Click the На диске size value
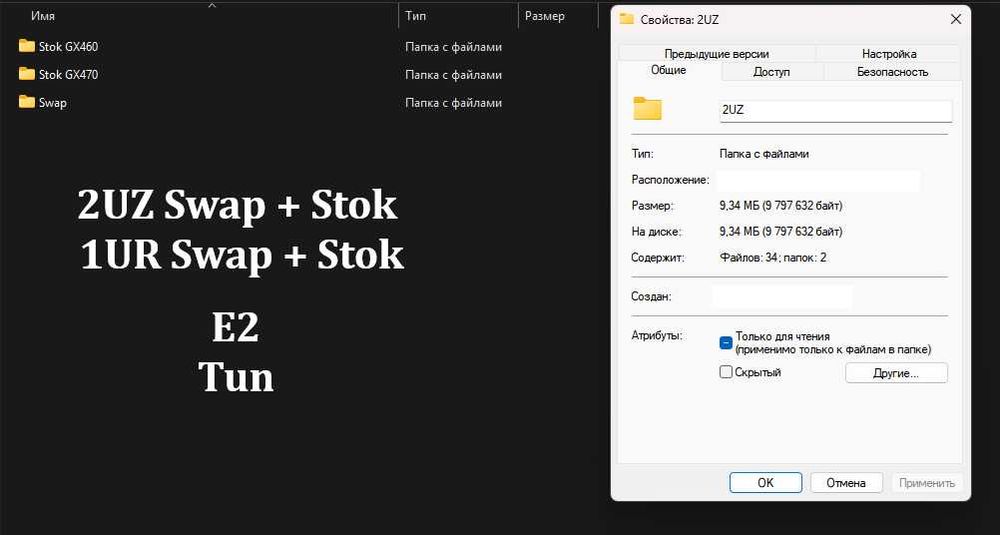Viewport: 1000px width, 535px height. tap(781, 231)
